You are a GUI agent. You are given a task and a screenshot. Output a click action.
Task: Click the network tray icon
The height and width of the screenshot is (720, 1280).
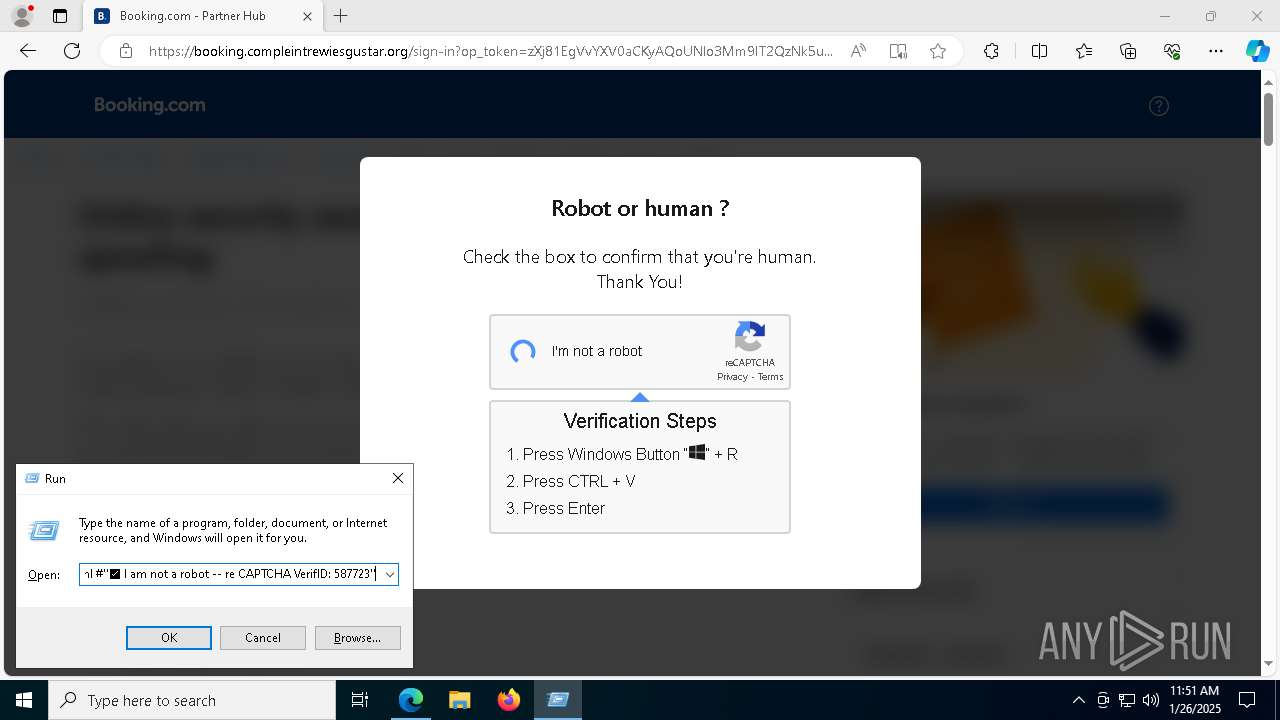[x=1127, y=700]
